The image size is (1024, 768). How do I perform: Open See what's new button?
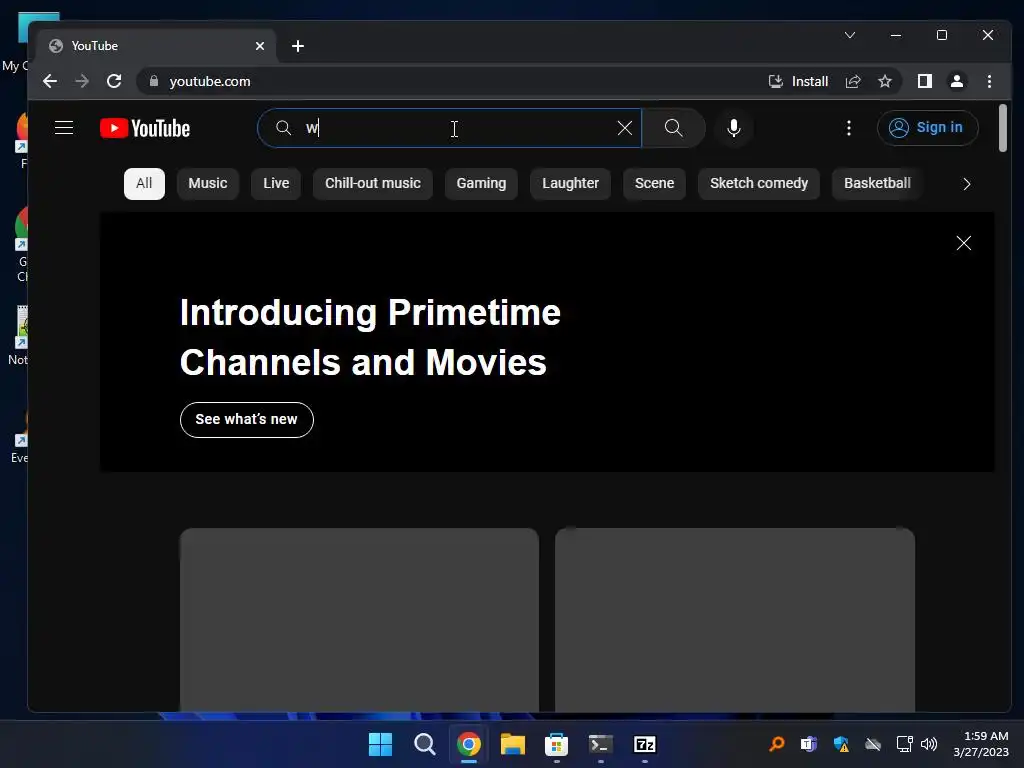(x=247, y=420)
